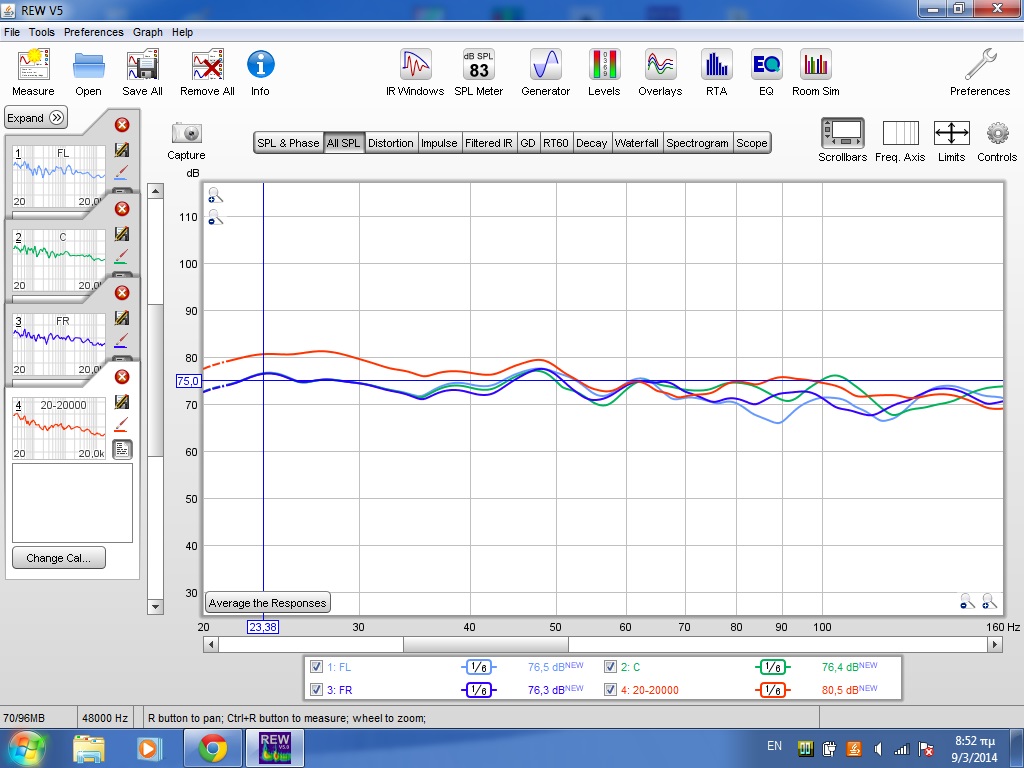
Task: Click the Measure icon
Action: (33, 66)
